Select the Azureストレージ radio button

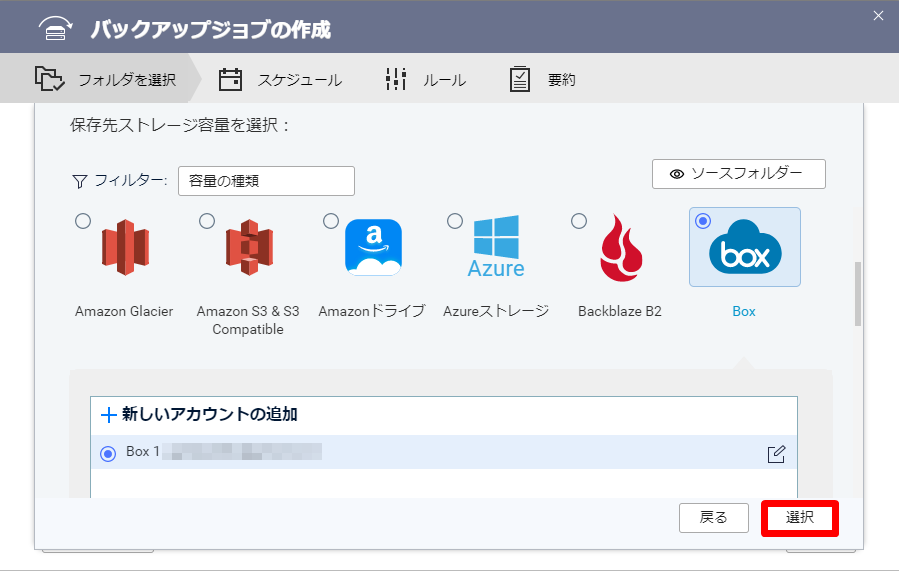455,221
